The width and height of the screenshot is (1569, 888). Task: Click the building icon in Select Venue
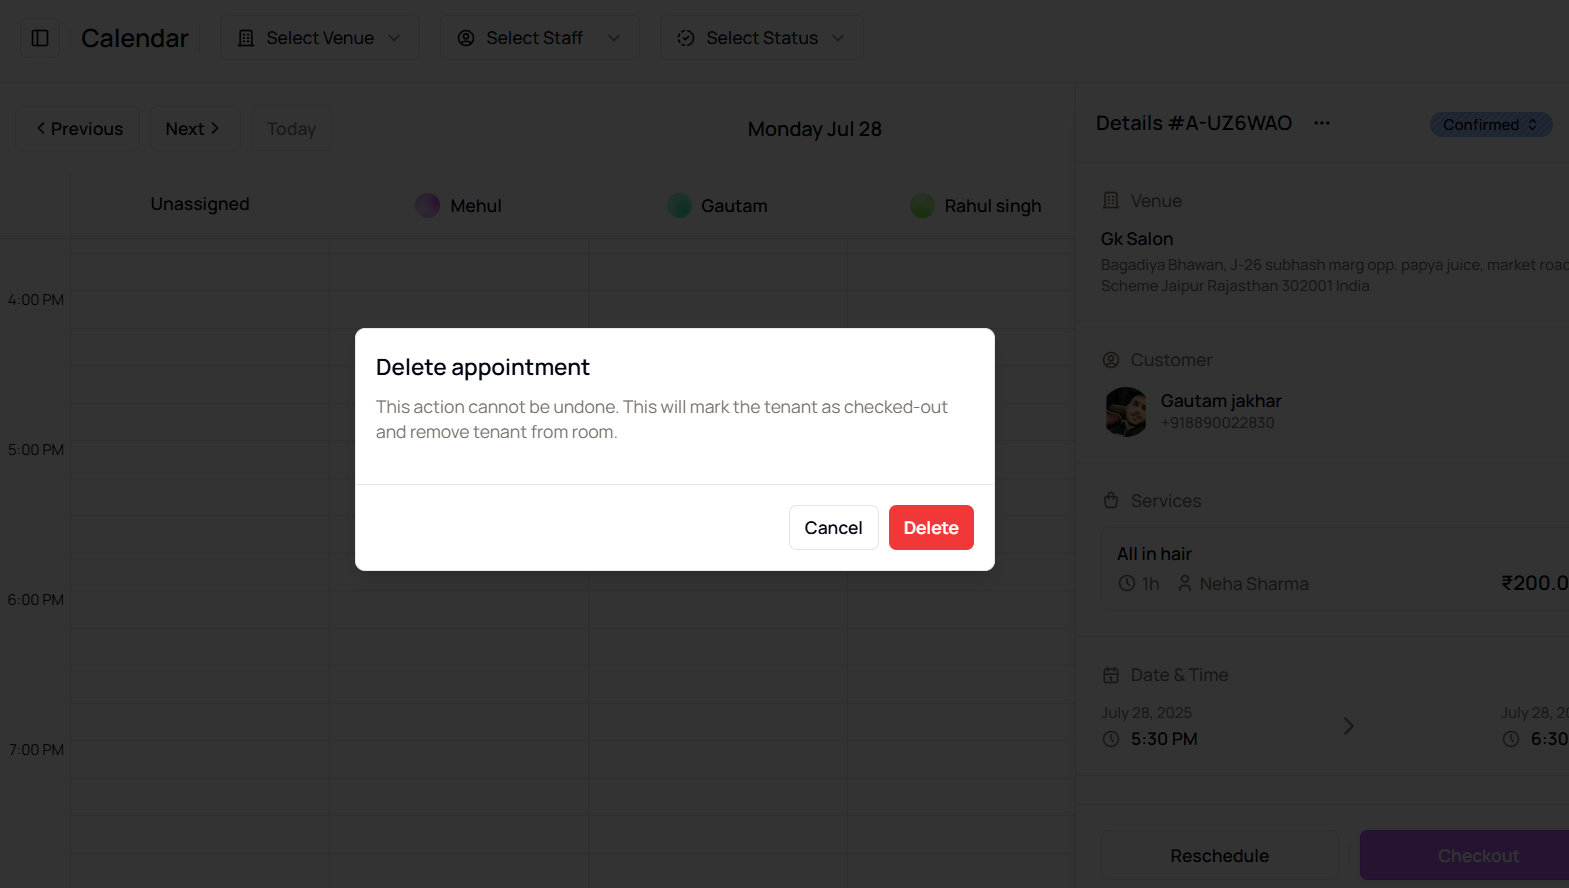tap(246, 38)
